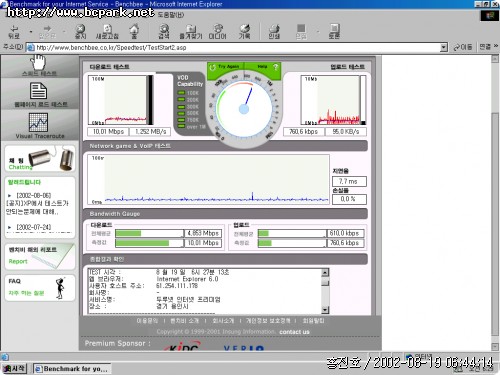Expand the address bar dropdown arrow
The height and width of the screenshot is (375, 500).
click(x=443, y=47)
